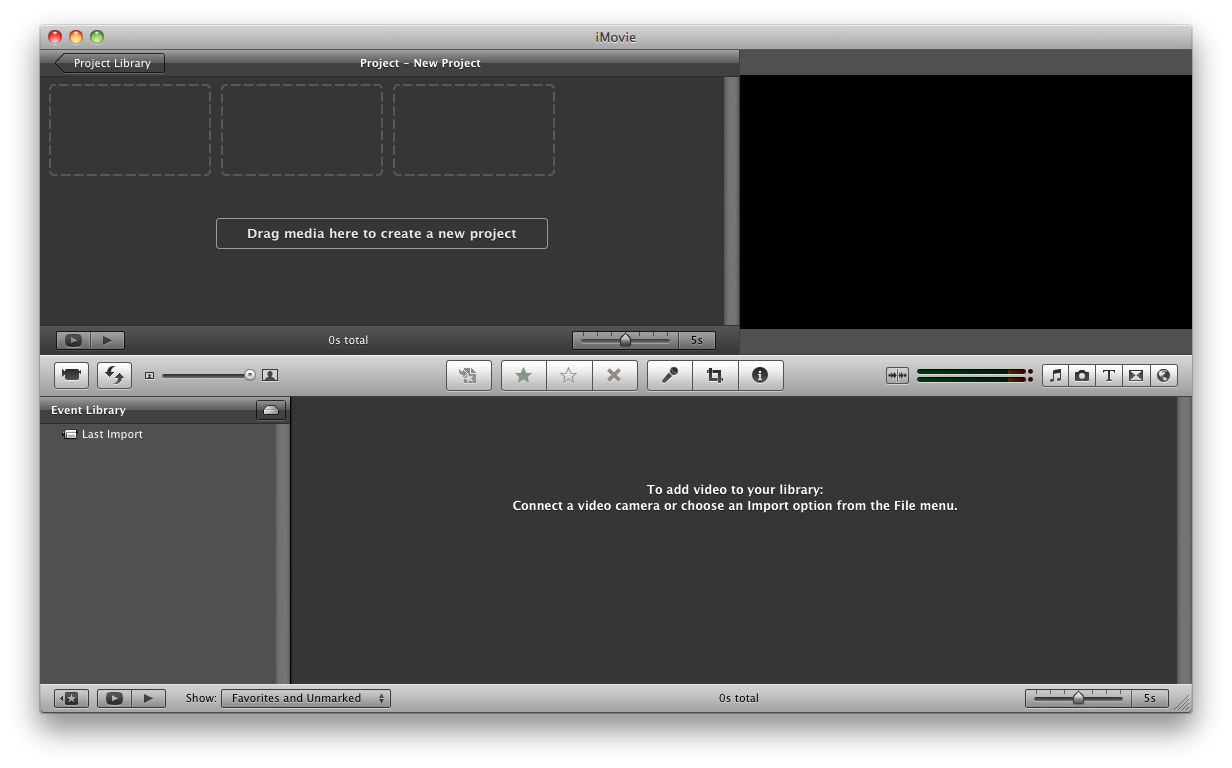The width and height of the screenshot is (1232, 768).
Task: Click the audio level meter
Action: [974, 375]
